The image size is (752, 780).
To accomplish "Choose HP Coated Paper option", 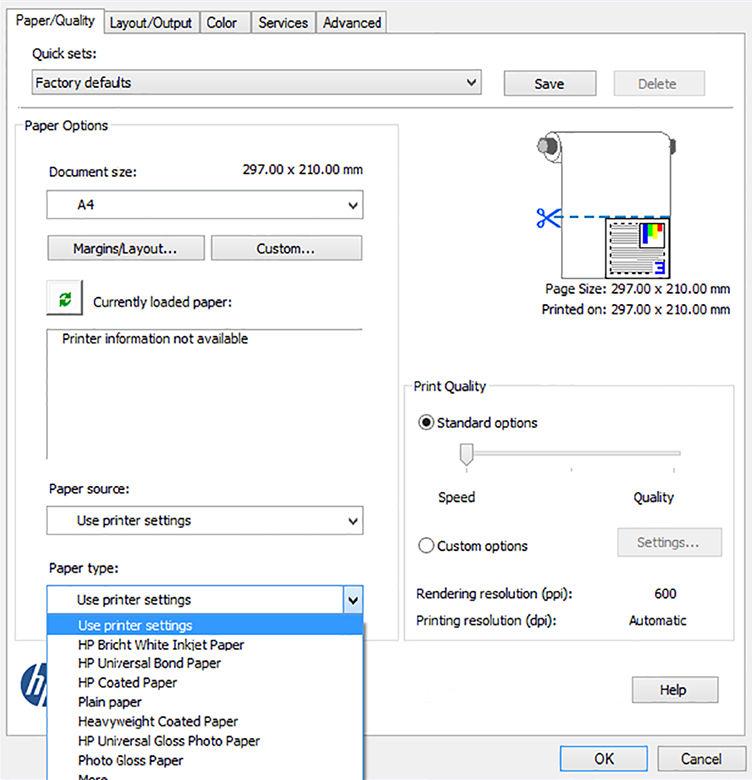I will coord(205,683).
